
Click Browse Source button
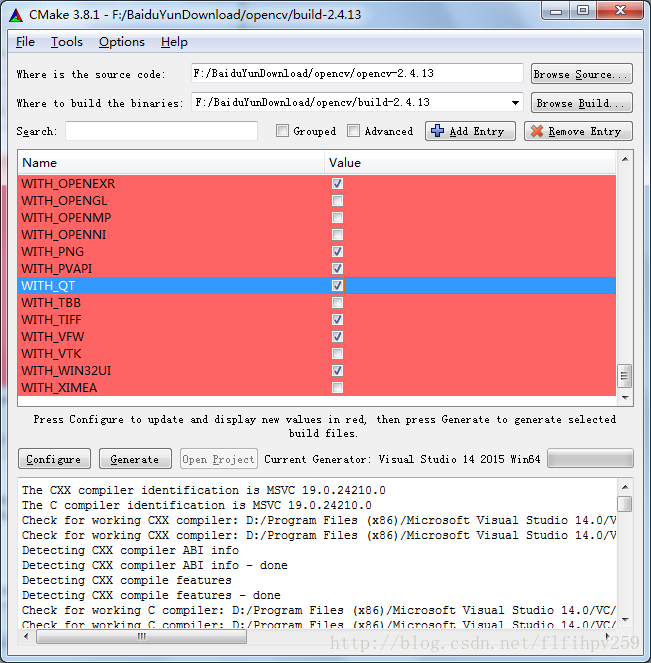tap(582, 74)
